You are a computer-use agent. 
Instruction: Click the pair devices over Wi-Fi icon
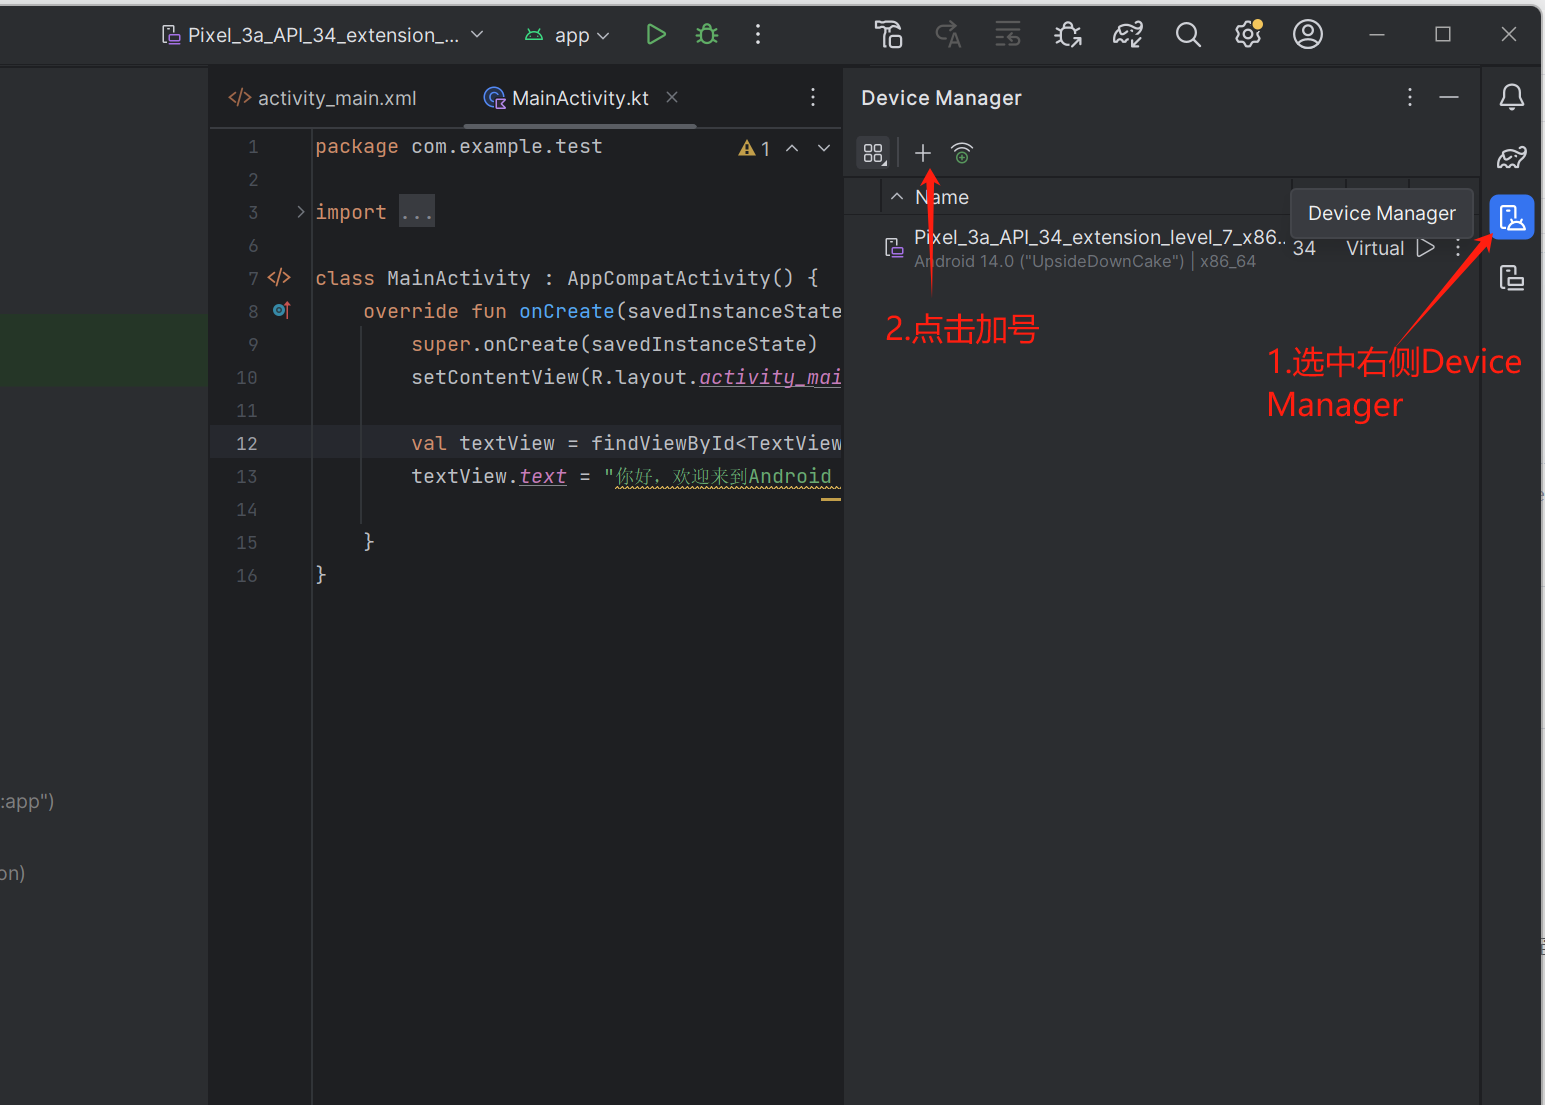(961, 153)
